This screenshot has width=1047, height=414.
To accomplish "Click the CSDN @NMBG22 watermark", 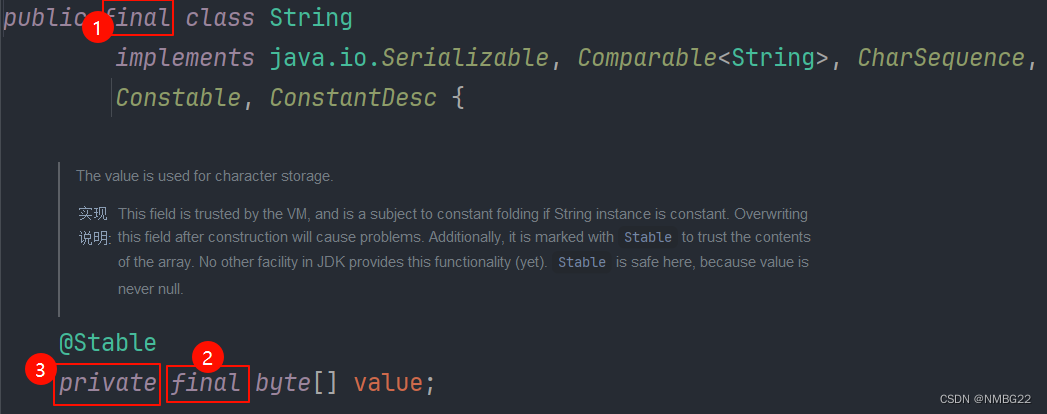I will 986,399.
